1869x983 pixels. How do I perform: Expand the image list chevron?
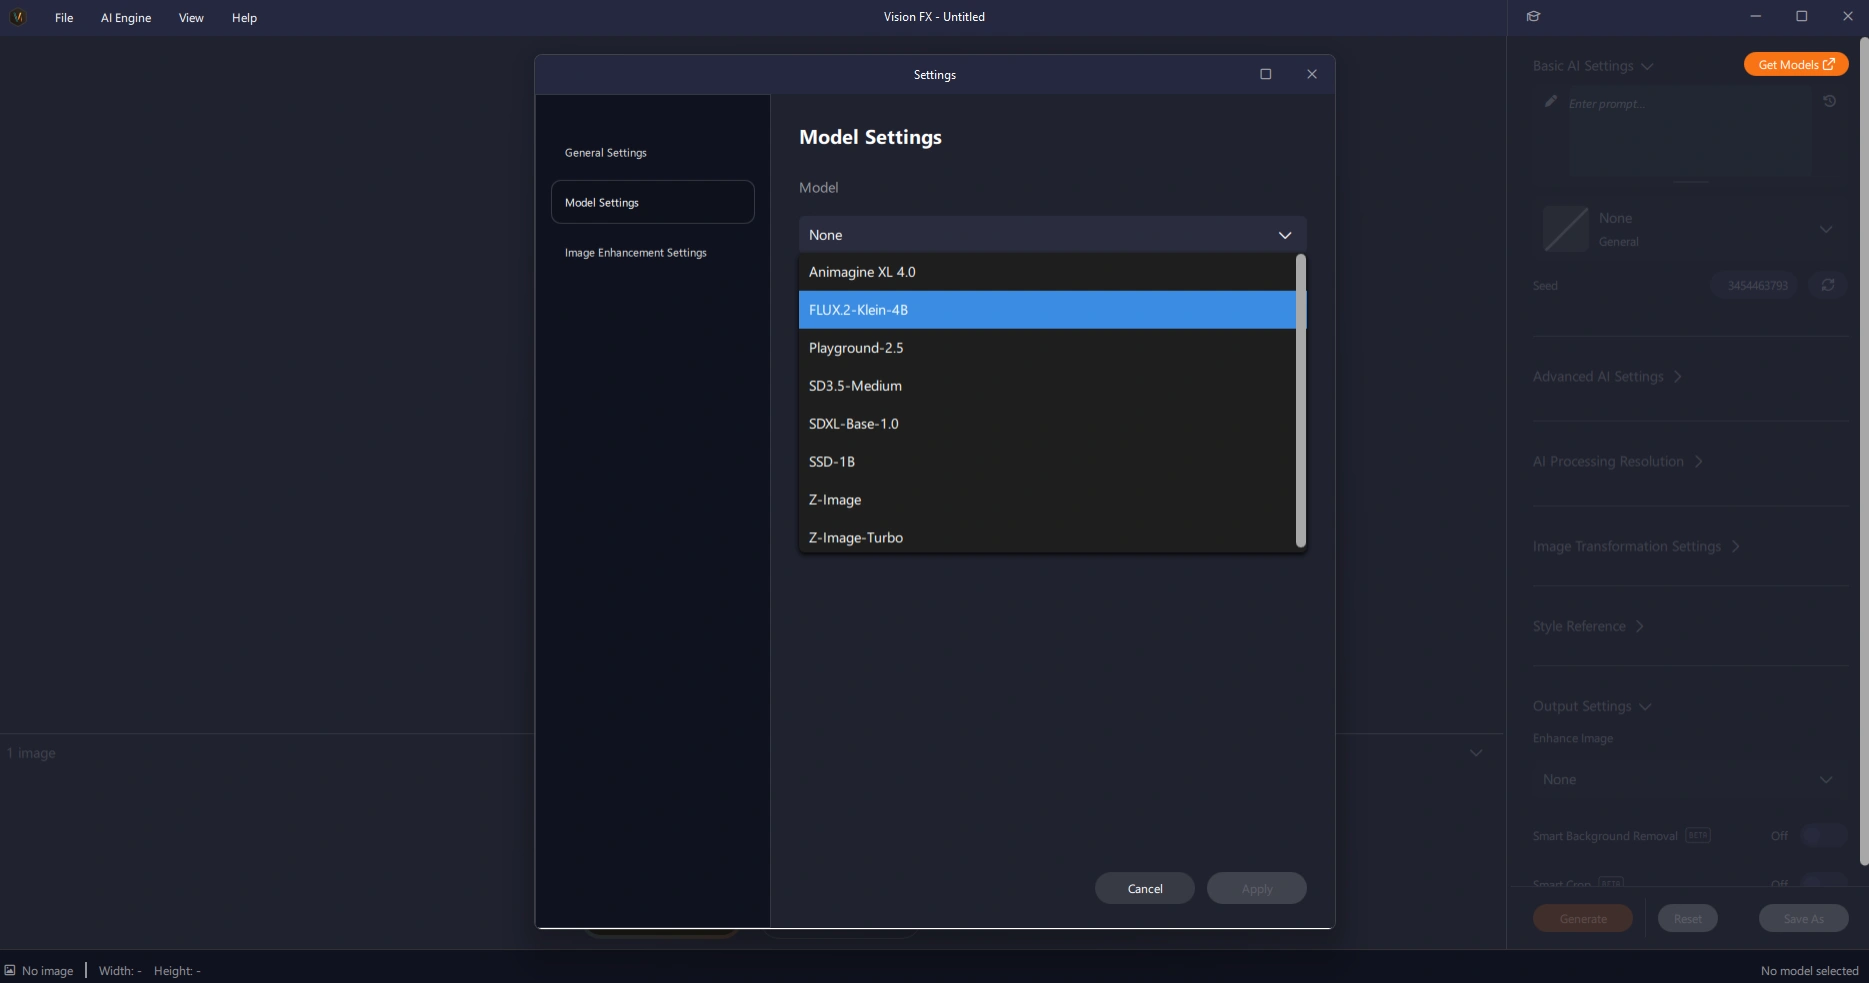point(1476,753)
